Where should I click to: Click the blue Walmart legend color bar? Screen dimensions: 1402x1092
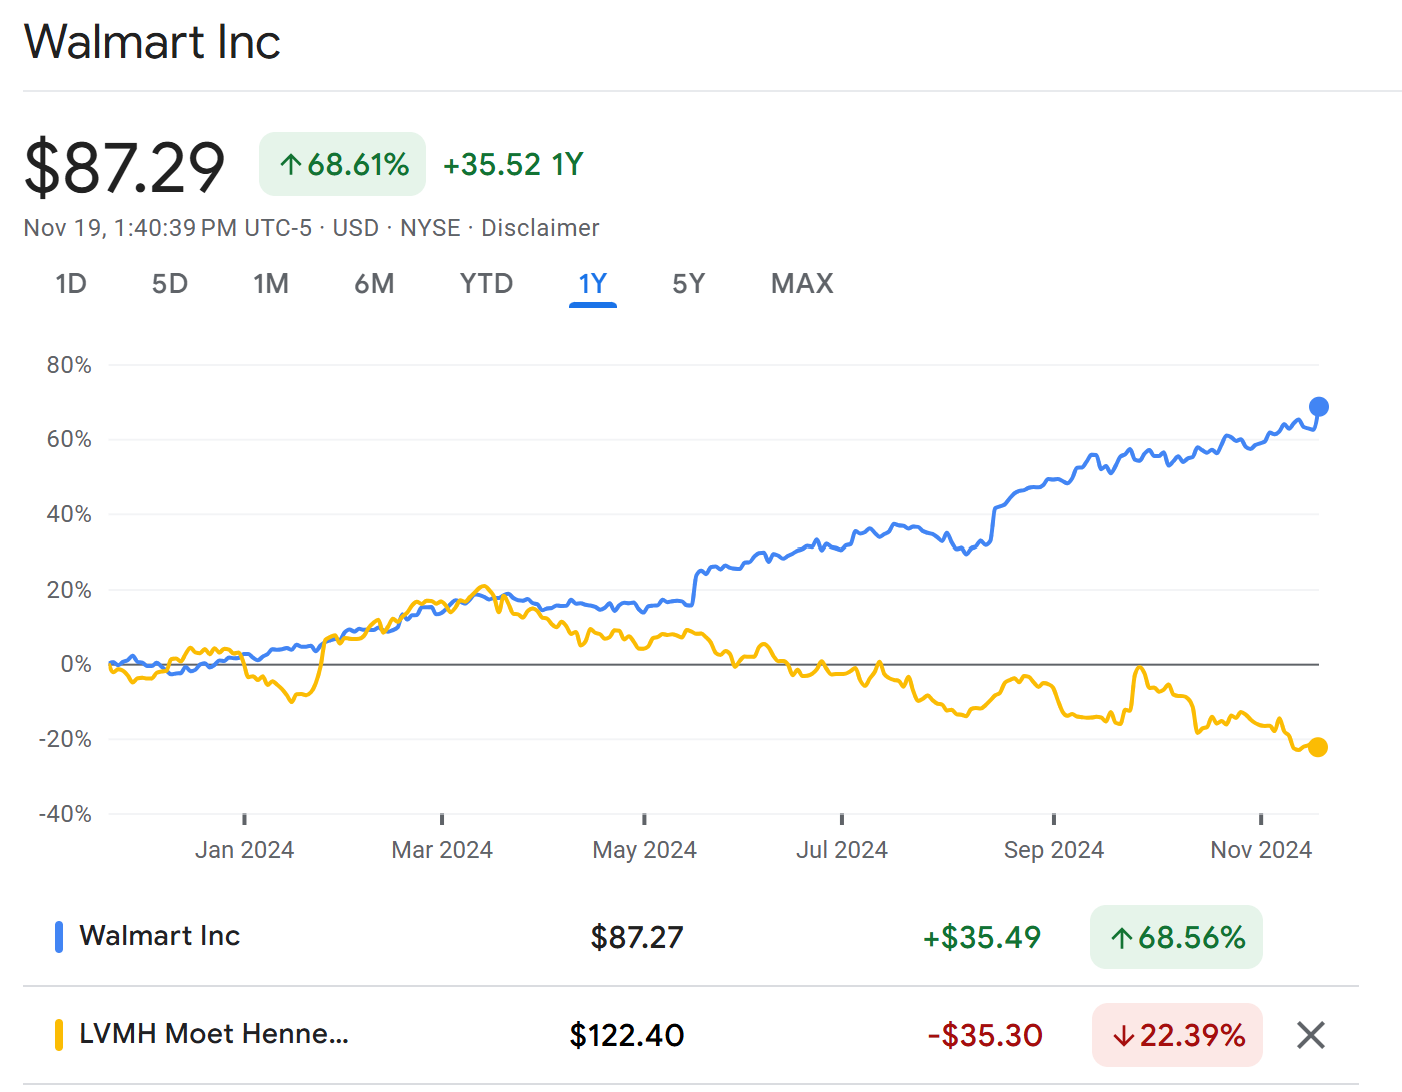(x=59, y=936)
